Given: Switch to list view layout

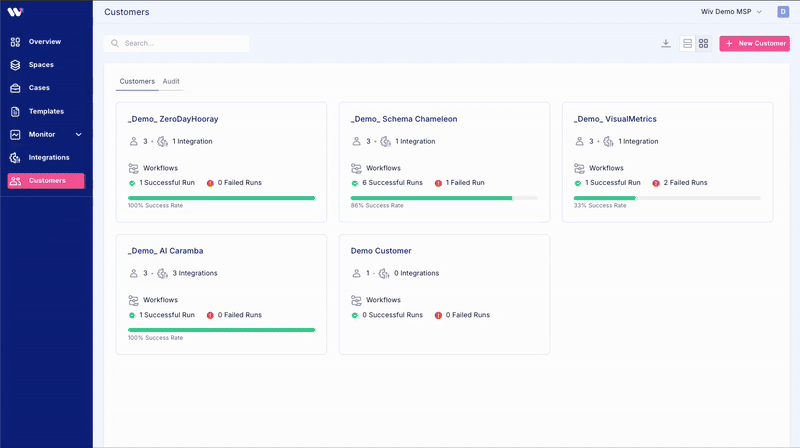Looking at the screenshot, I should coord(687,44).
